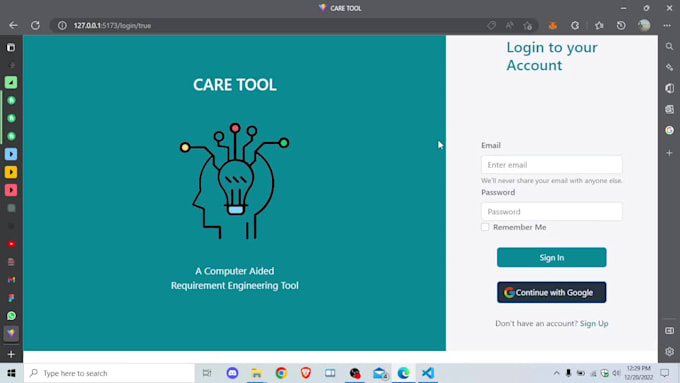The height and width of the screenshot is (383, 680).
Task: Click the Password input field
Action: (551, 212)
